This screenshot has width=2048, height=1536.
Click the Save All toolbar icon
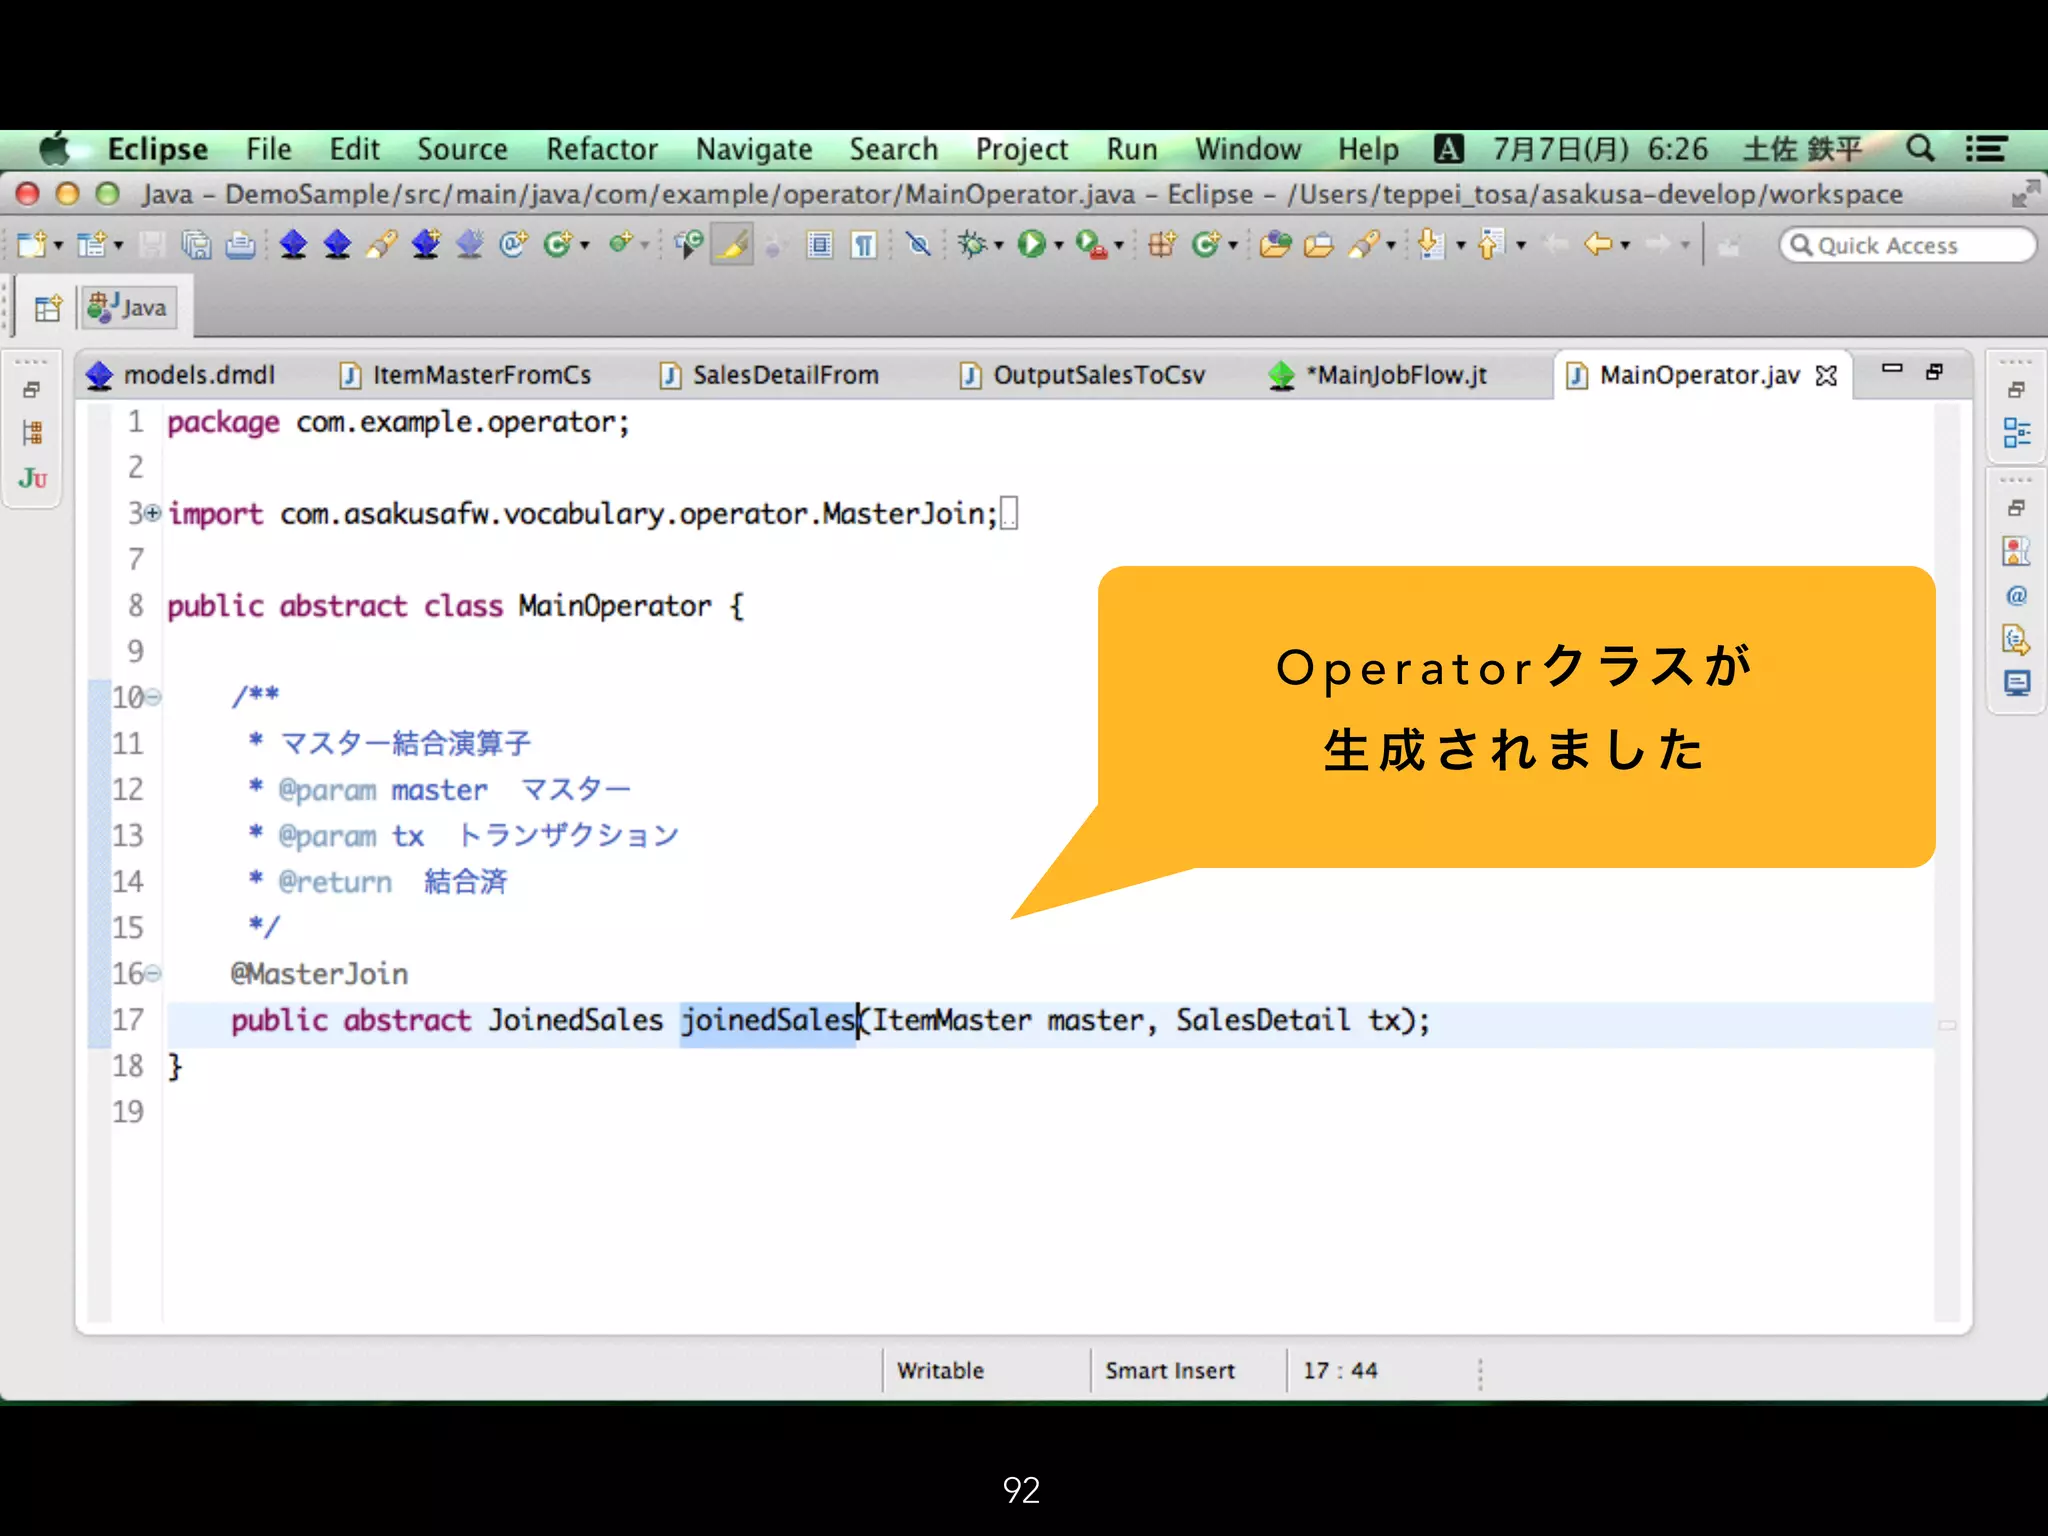pyautogui.click(x=196, y=245)
